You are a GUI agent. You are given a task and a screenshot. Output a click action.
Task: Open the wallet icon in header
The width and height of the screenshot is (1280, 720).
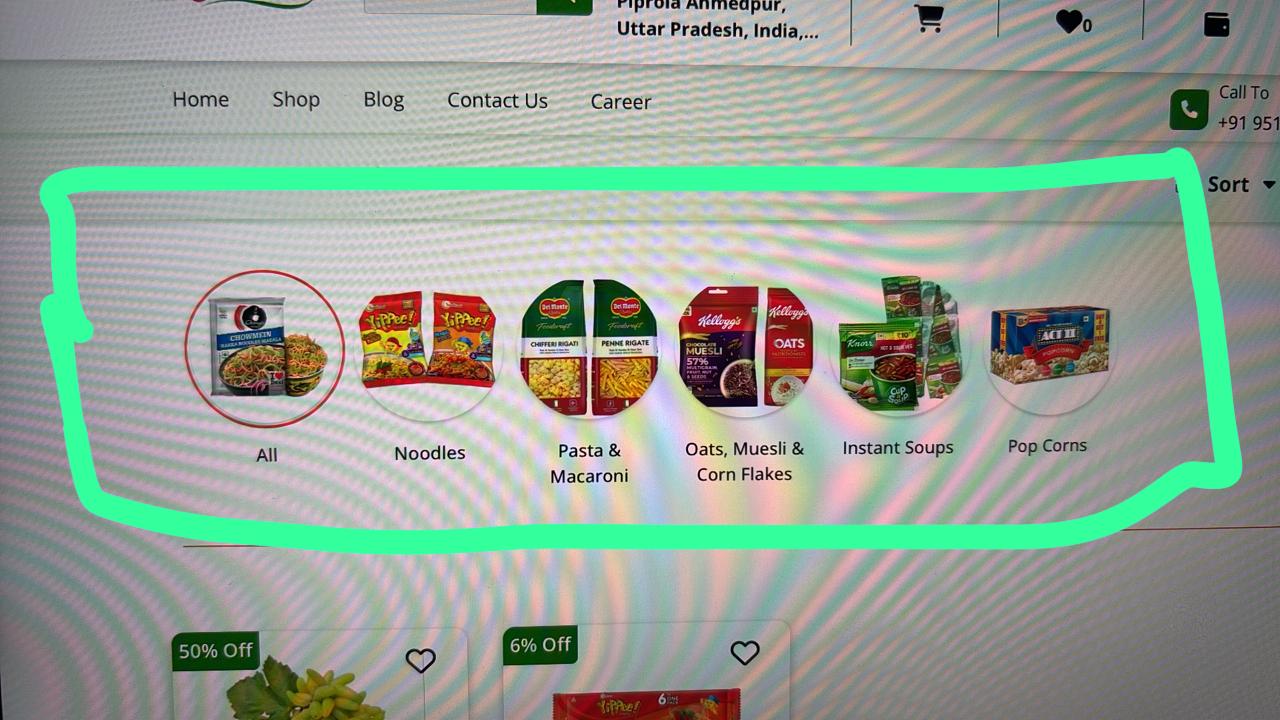[1217, 24]
